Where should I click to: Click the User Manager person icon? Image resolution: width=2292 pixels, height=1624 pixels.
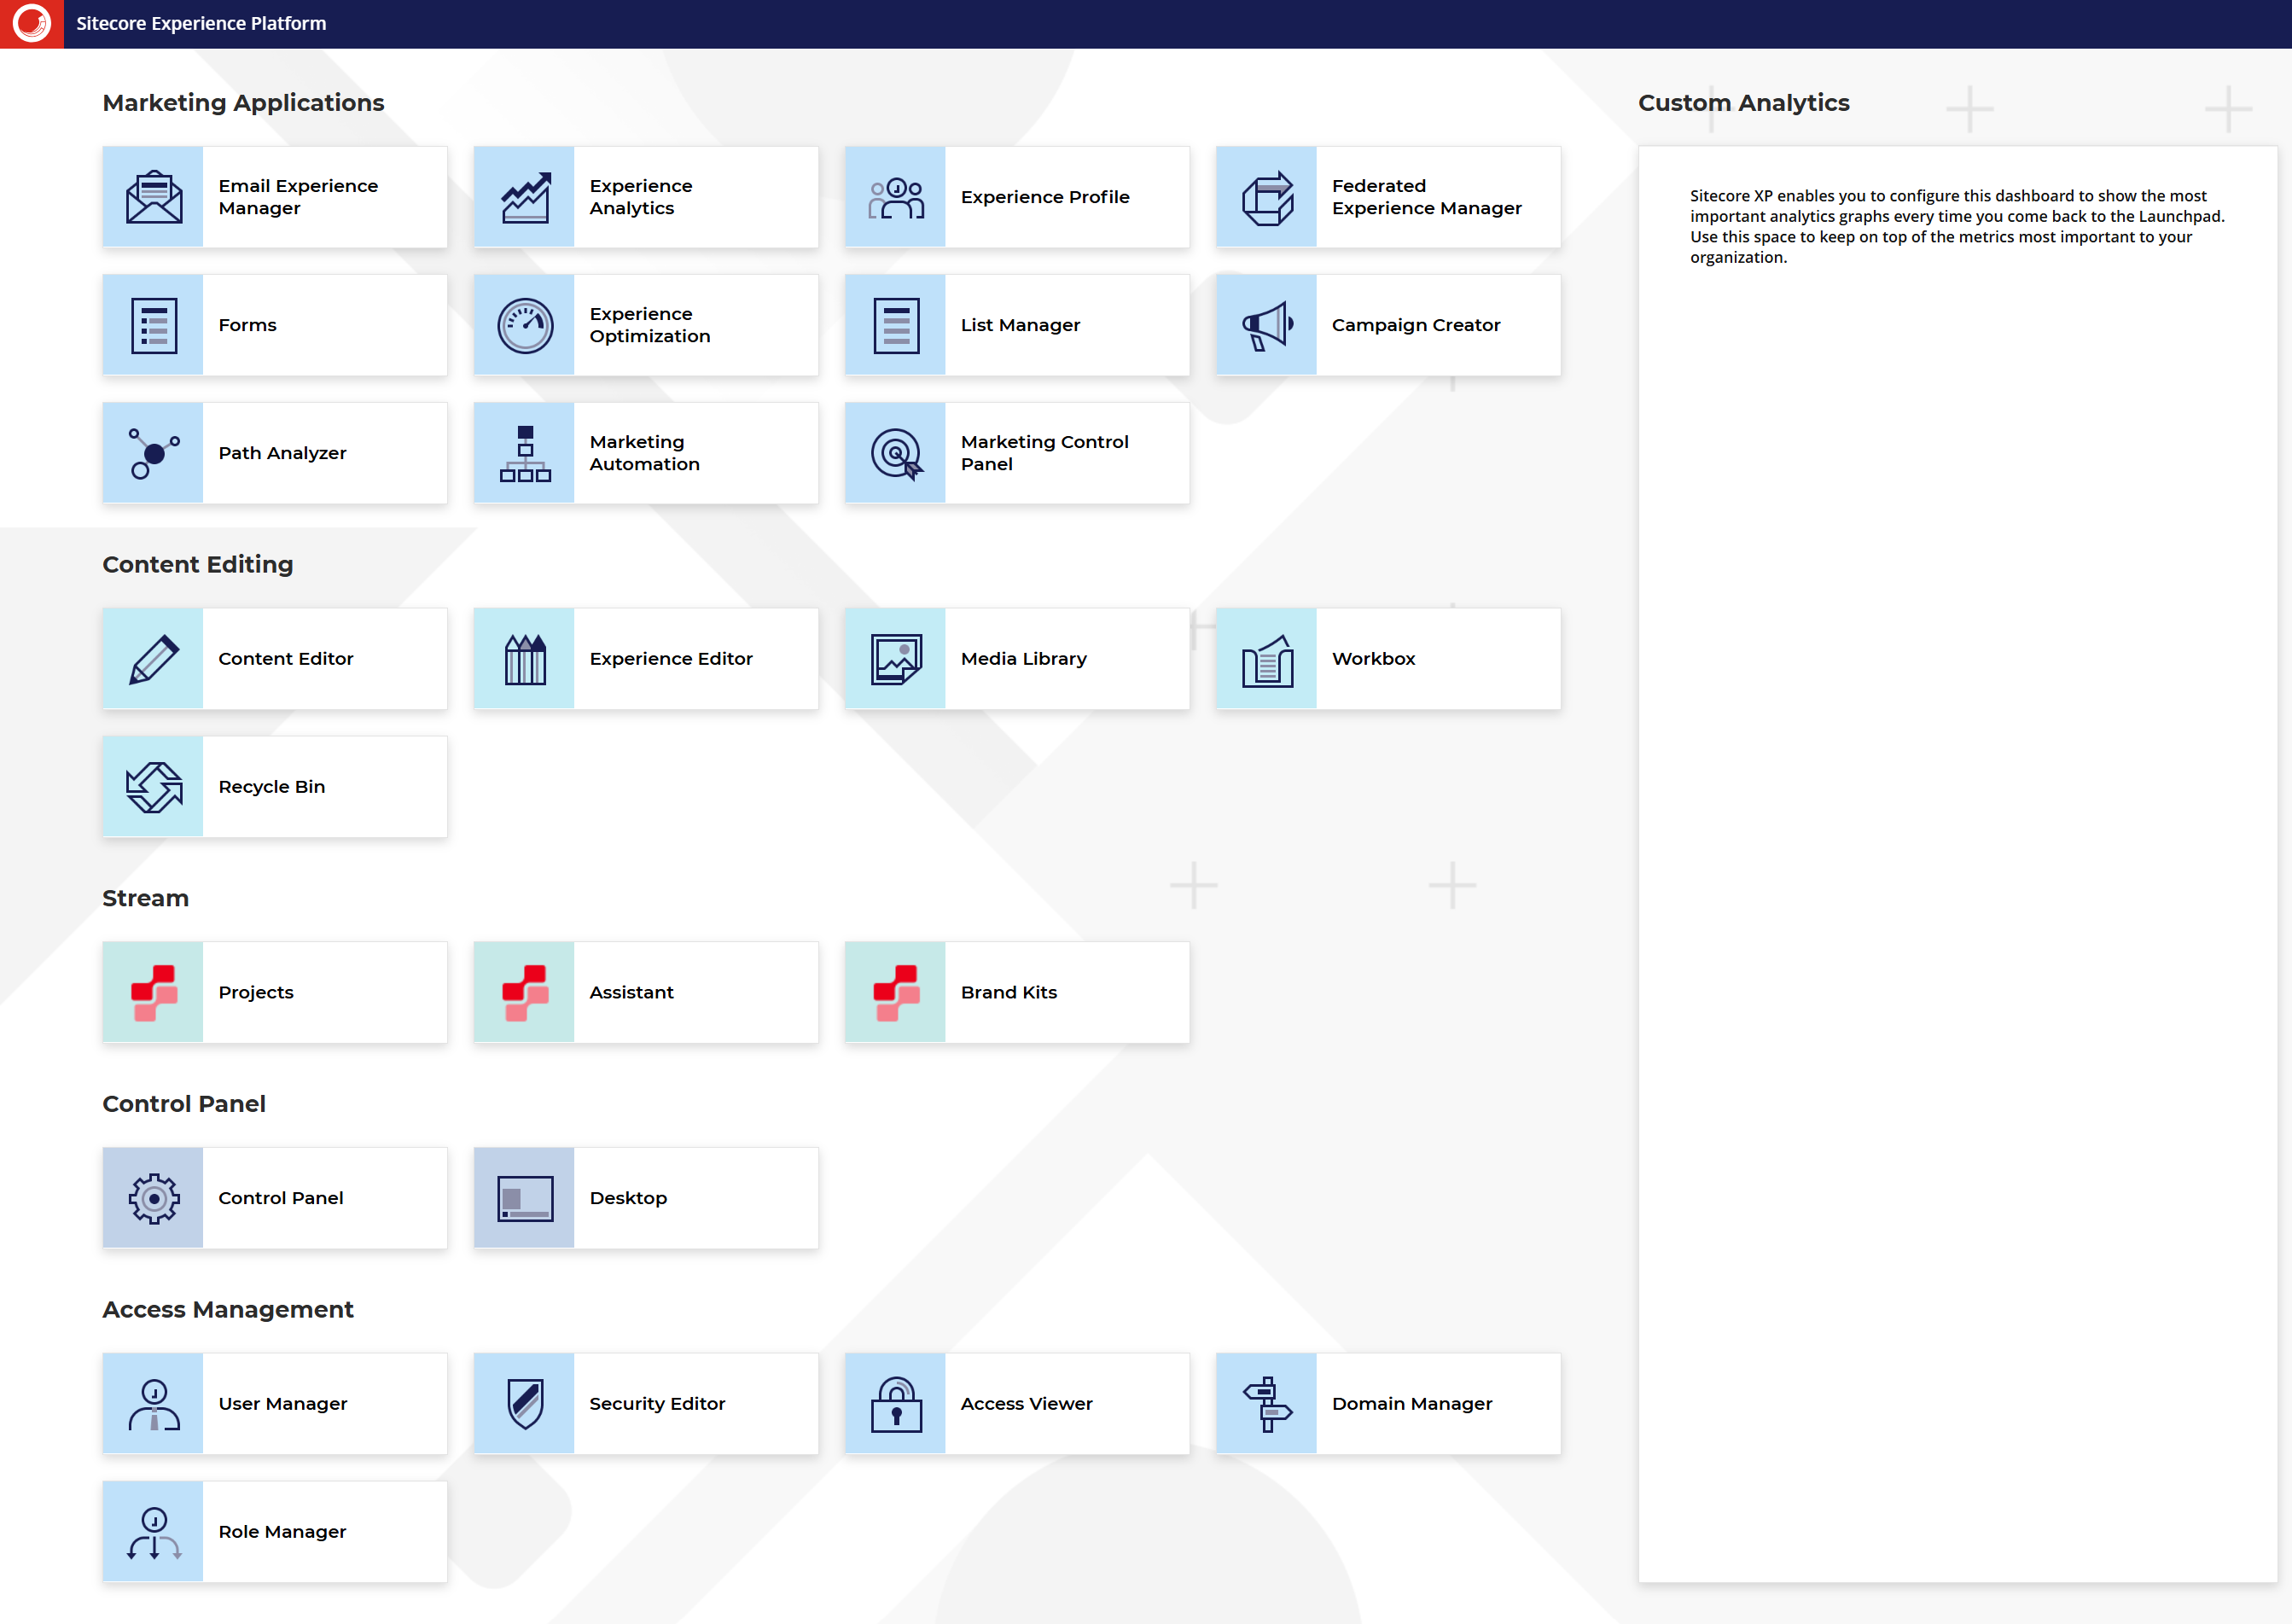(153, 1403)
